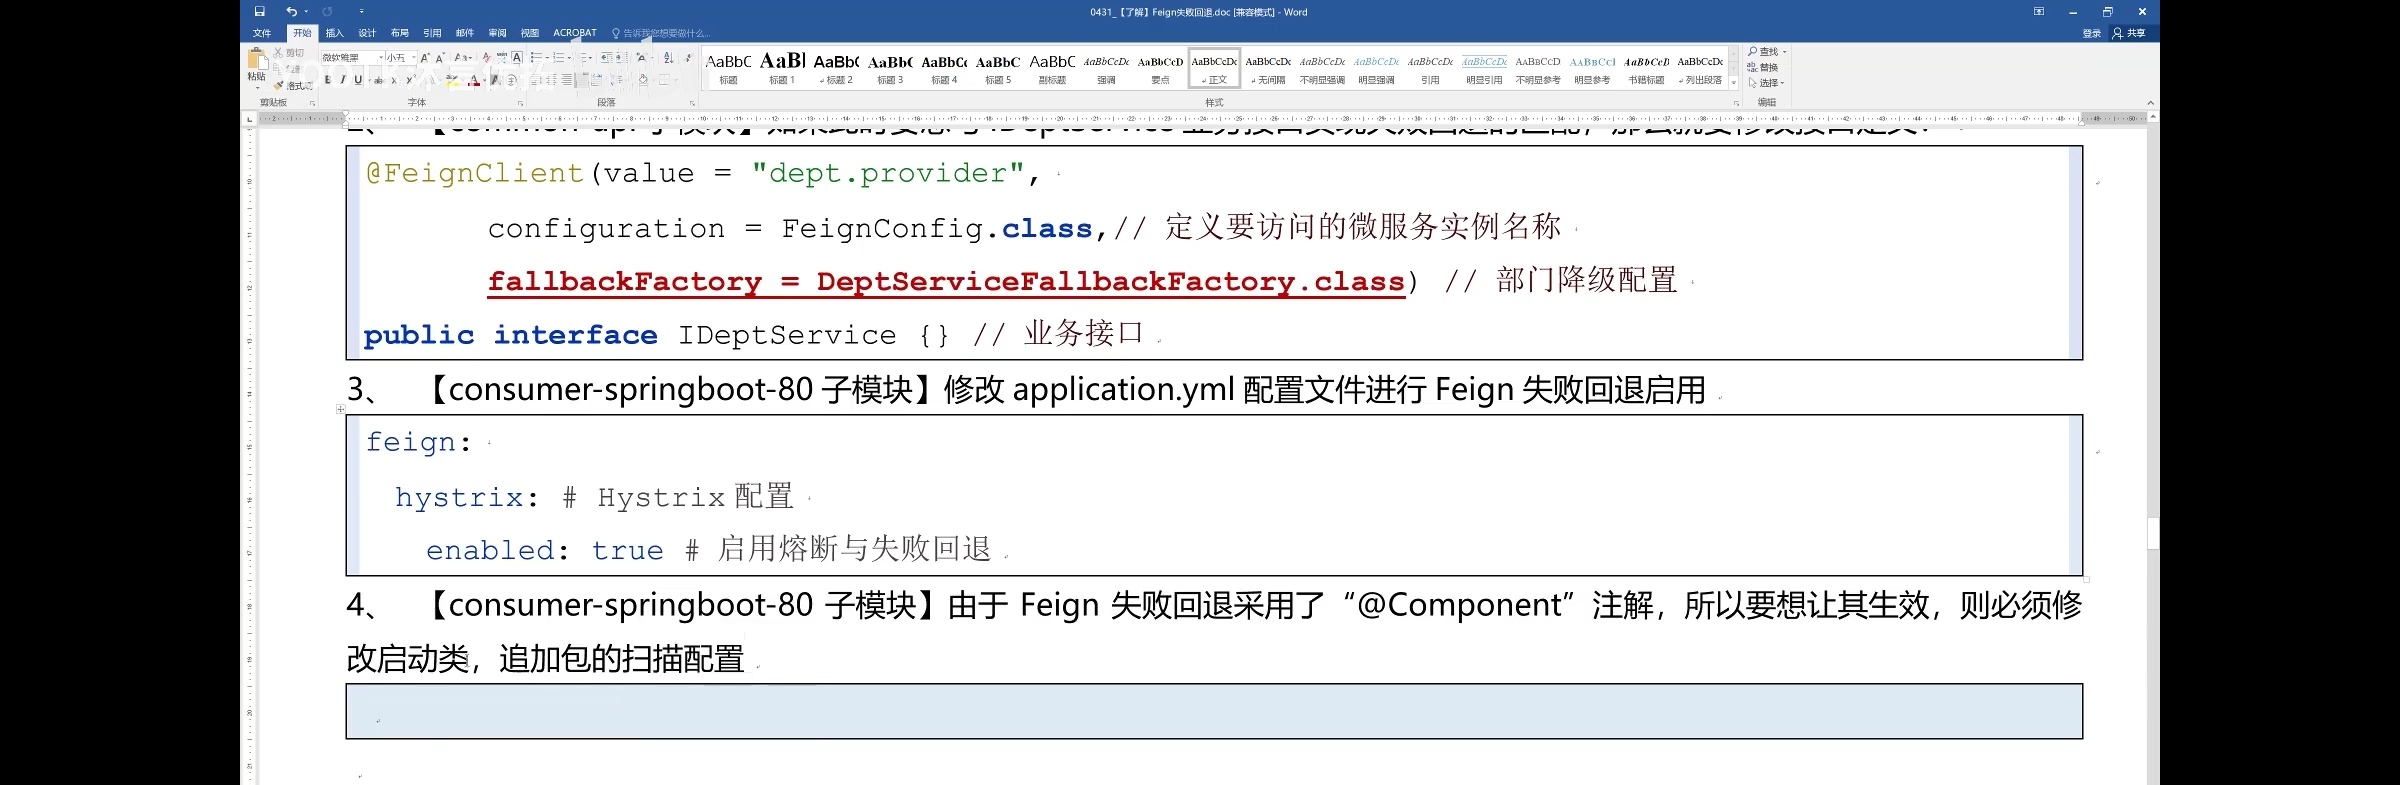The image size is (2400, 785).
Task: Click the Shading paint bucket icon
Action: pos(643,80)
